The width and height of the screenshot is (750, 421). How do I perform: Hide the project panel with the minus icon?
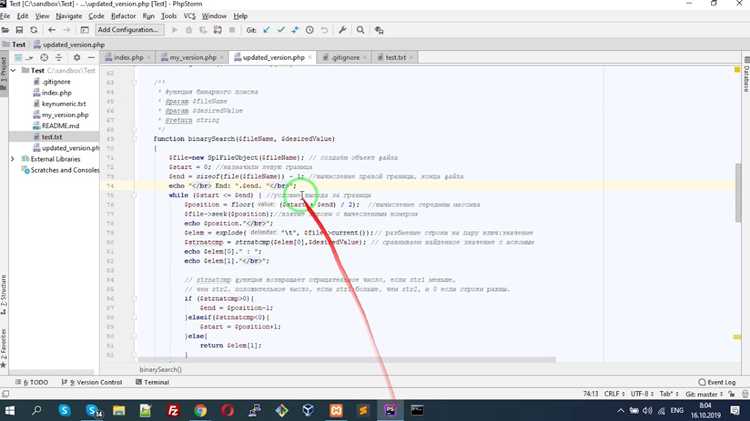[91, 57]
